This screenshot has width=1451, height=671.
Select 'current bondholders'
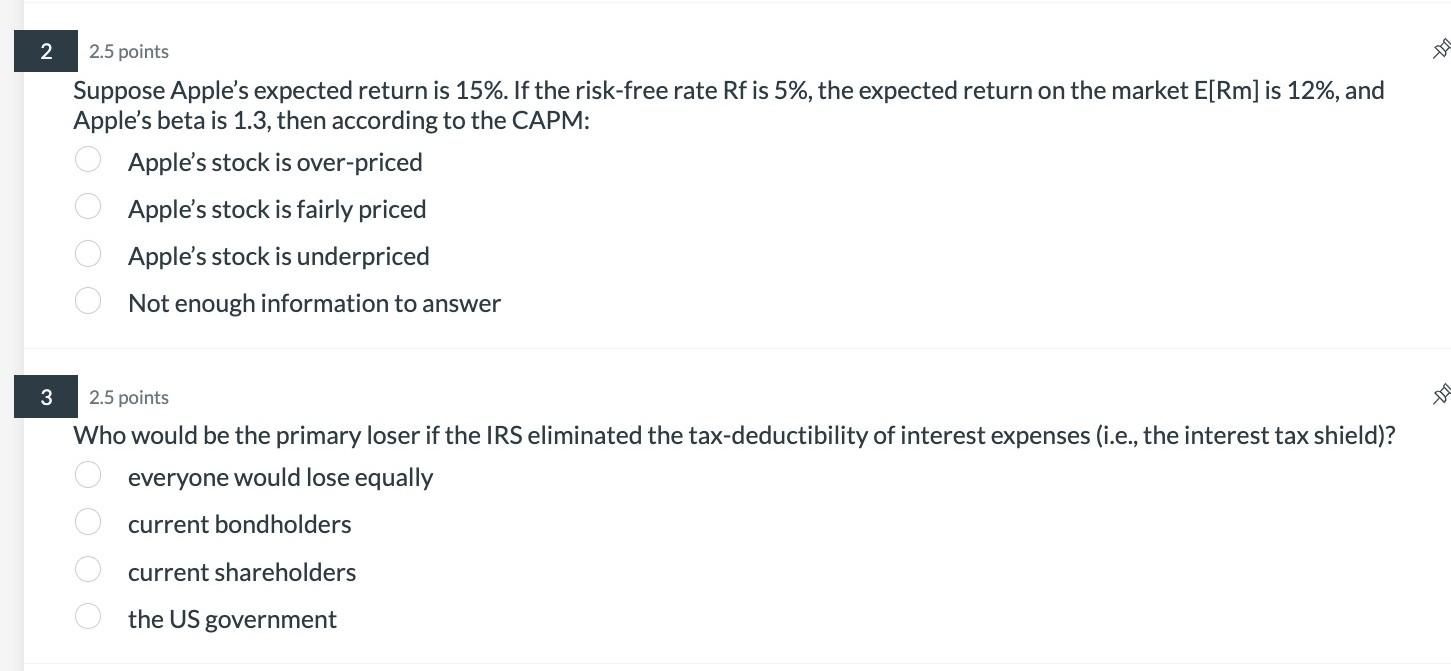[x=88, y=521]
